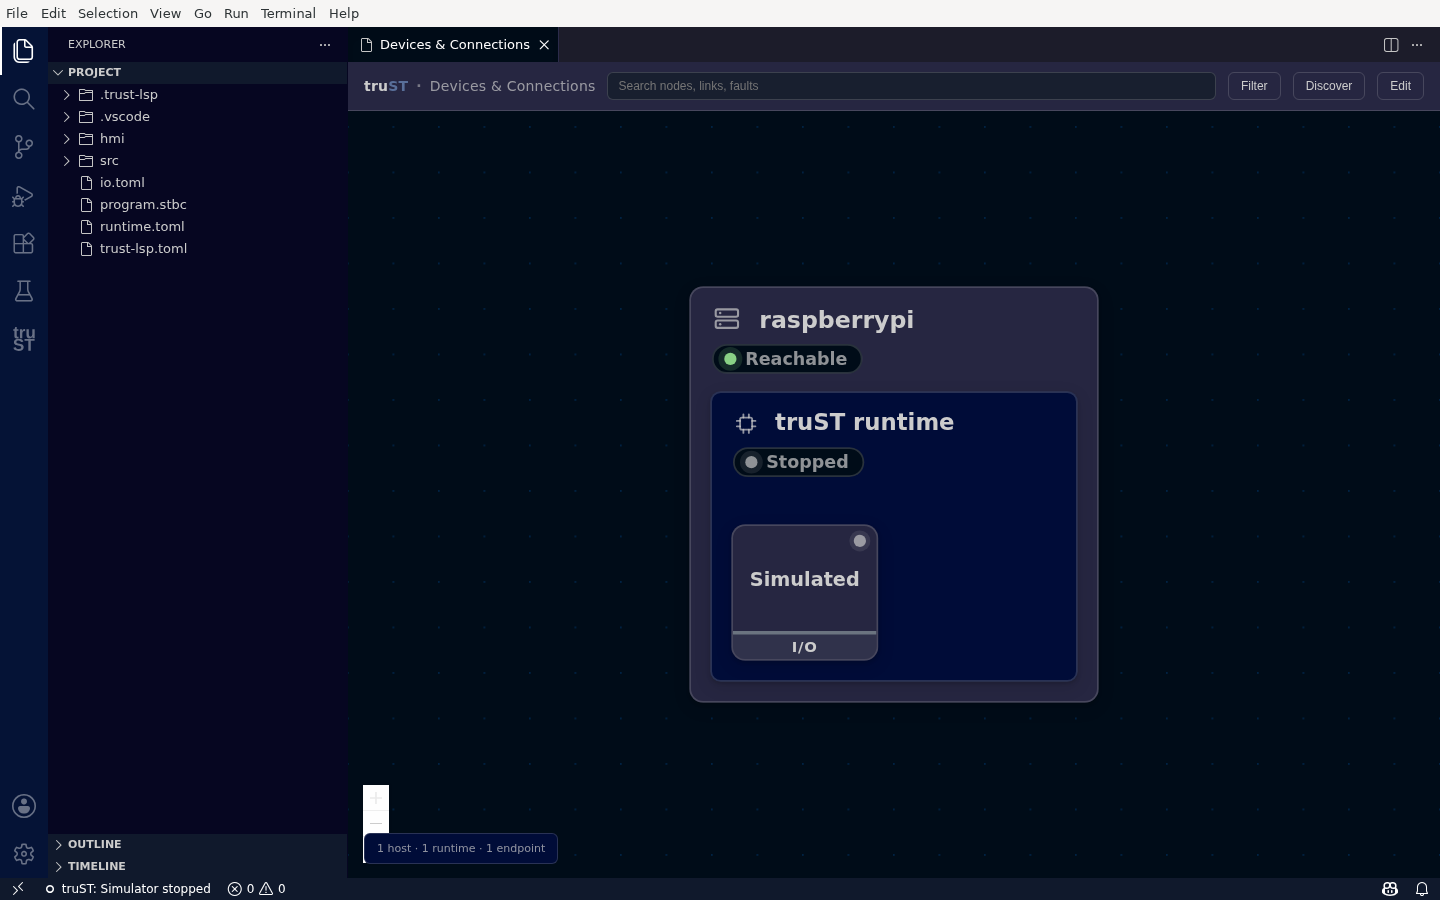1440x900 pixels.
Task: Click the truST brand label in header
Action: point(386,86)
